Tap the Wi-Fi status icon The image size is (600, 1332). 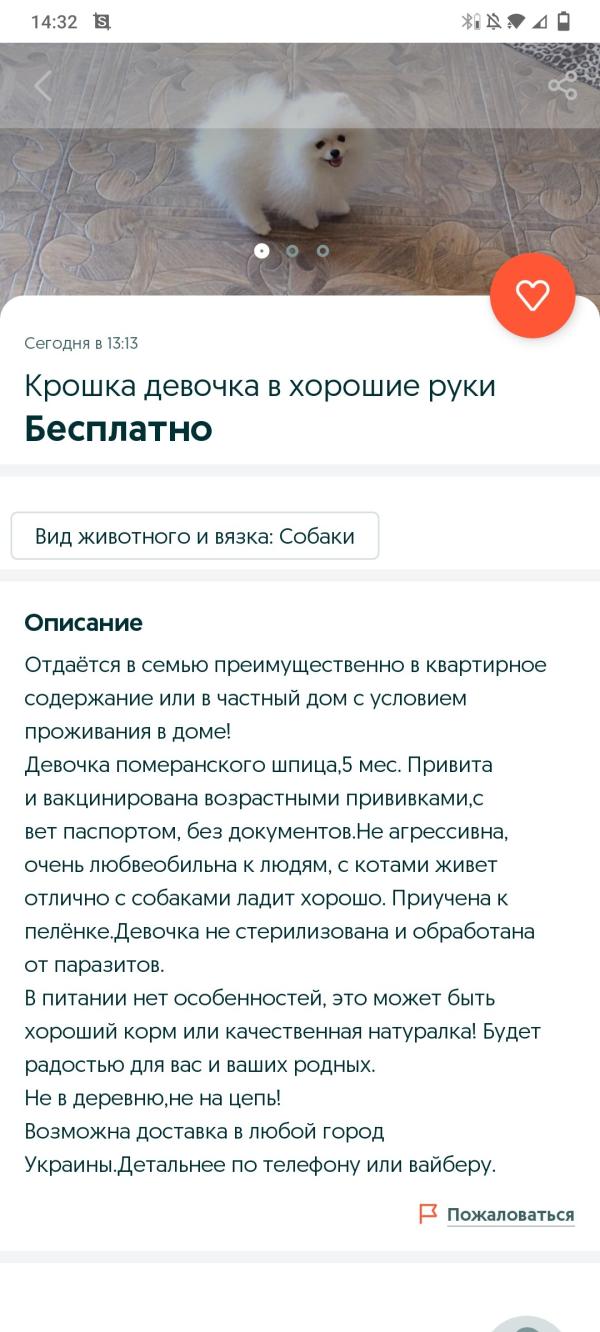click(516, 21)
